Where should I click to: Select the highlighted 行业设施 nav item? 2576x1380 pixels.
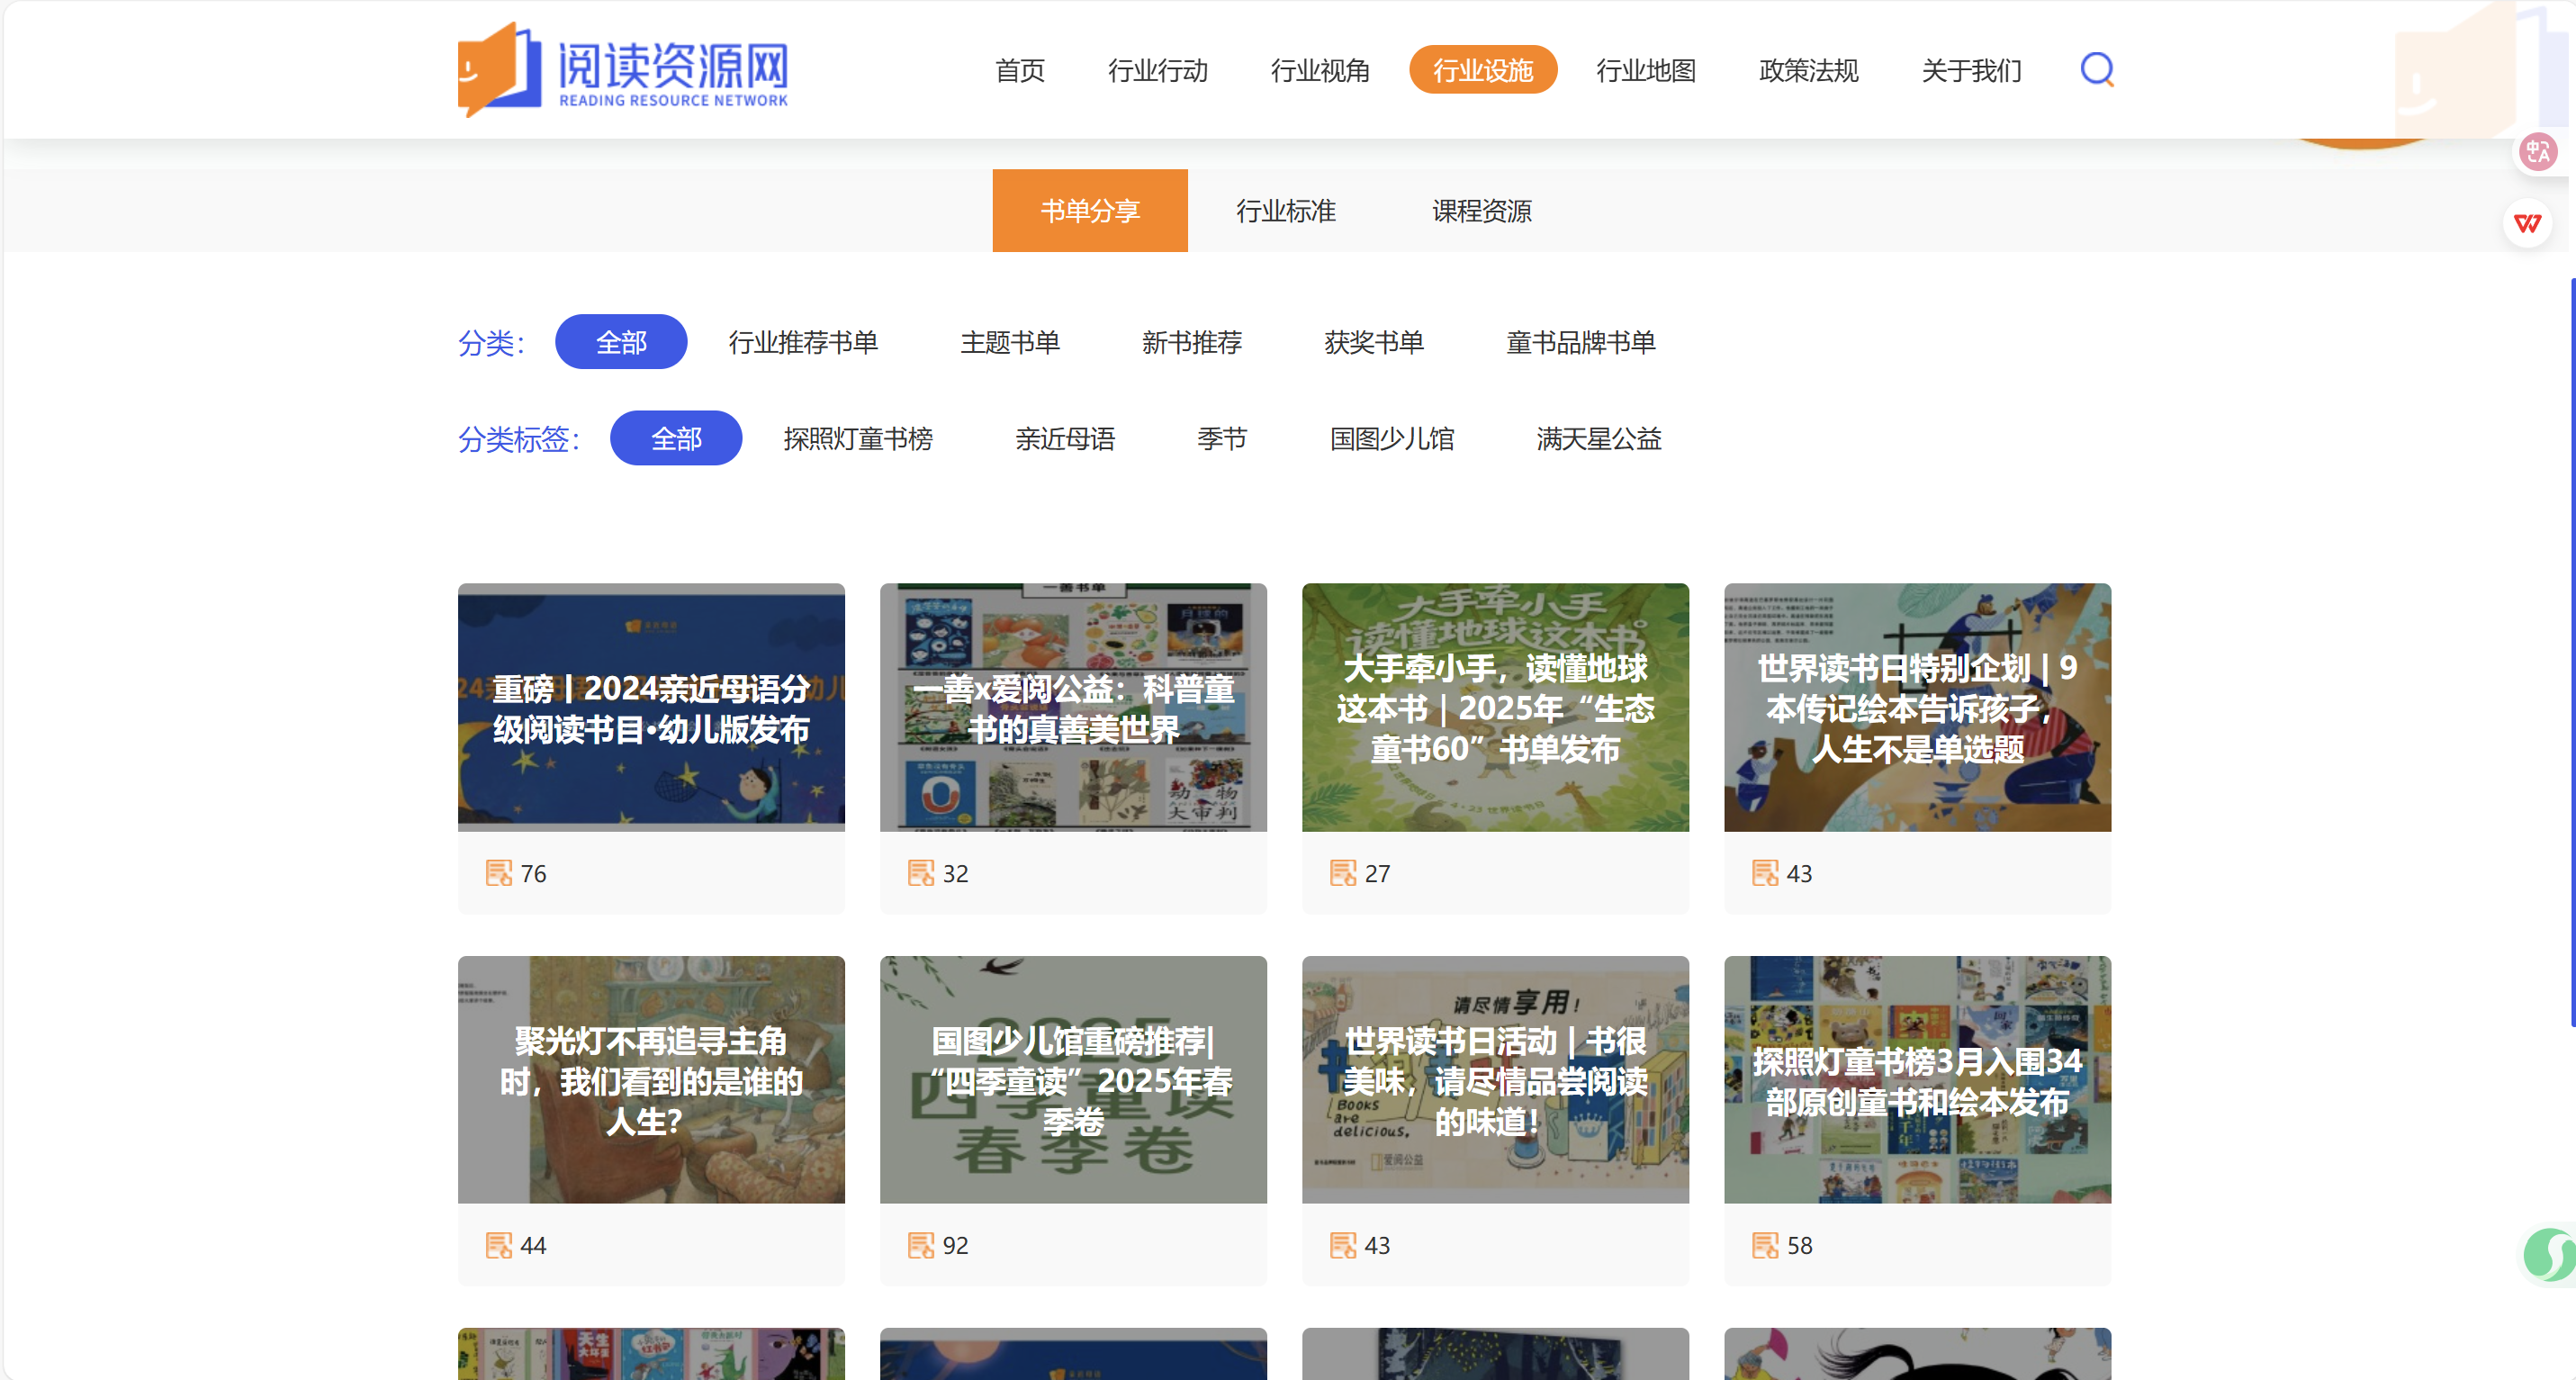point(1483,70)
